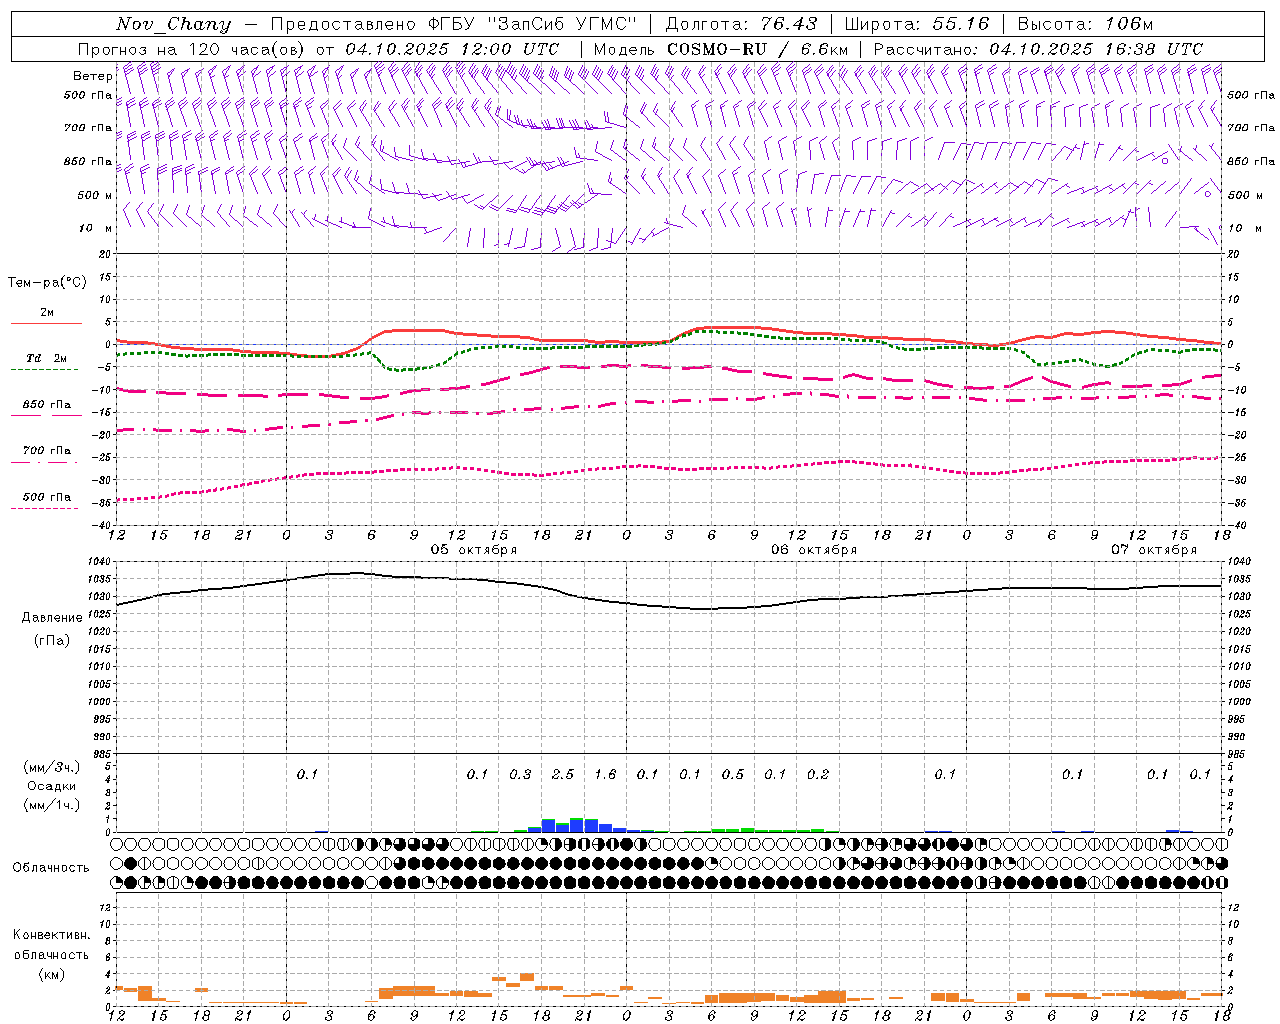Click the 1.6 precipitation amount
The width and height of the screenshot is (1280, 1024).
point(605,775)
